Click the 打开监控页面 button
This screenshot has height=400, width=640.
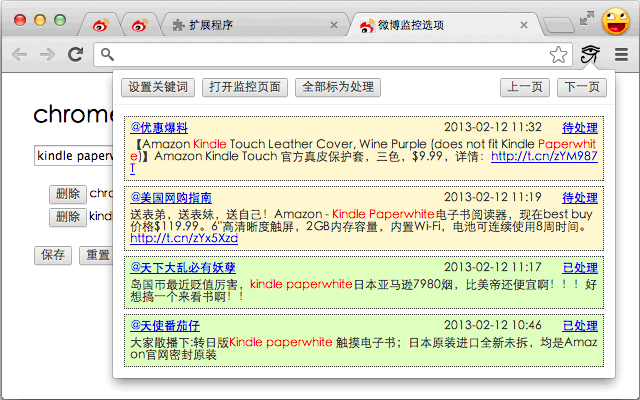[x=245, y=87]
